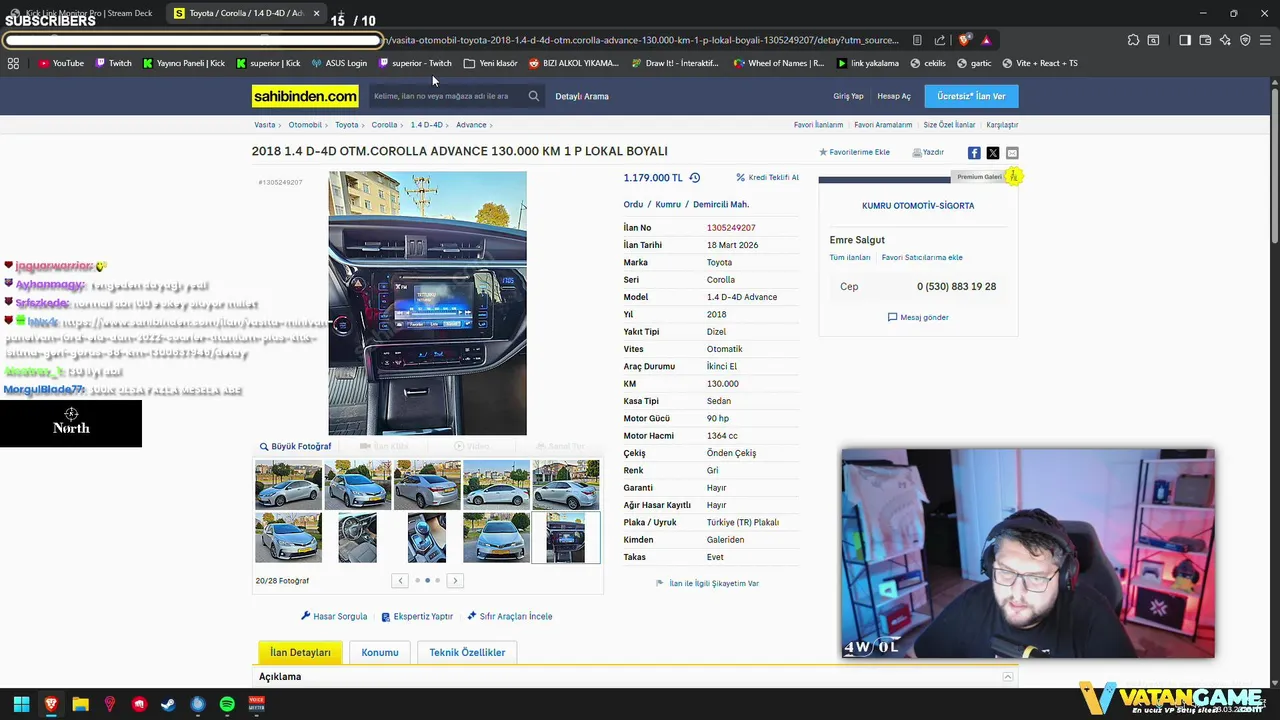Add listing via Favorilerime Ekle
The image size is (1280, 720).
[x=854, y=152]
